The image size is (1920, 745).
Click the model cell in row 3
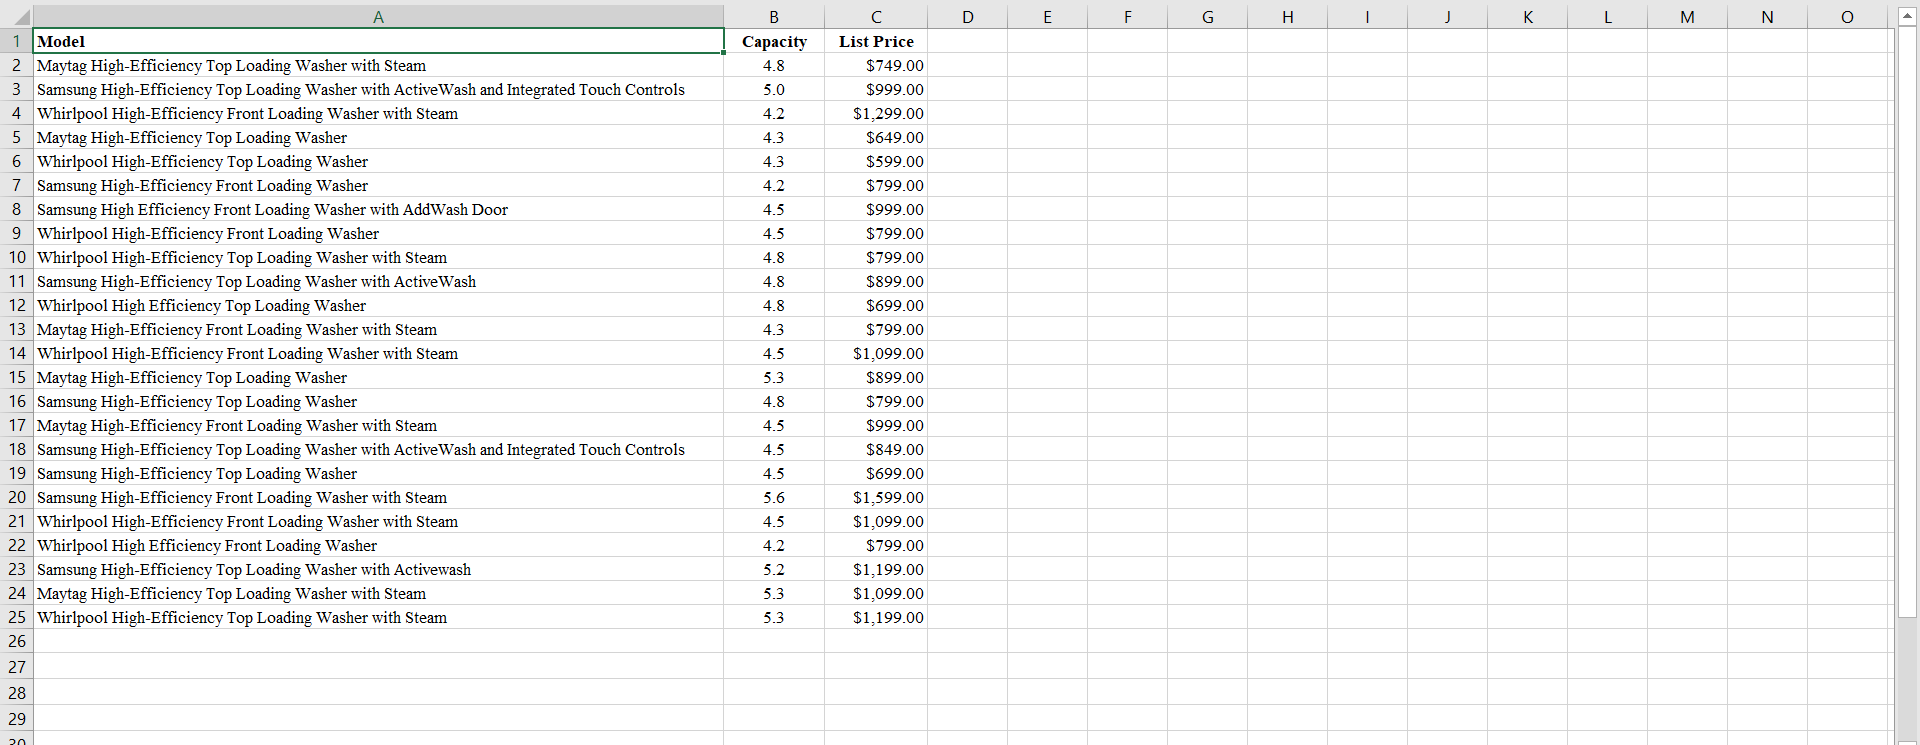378,89
